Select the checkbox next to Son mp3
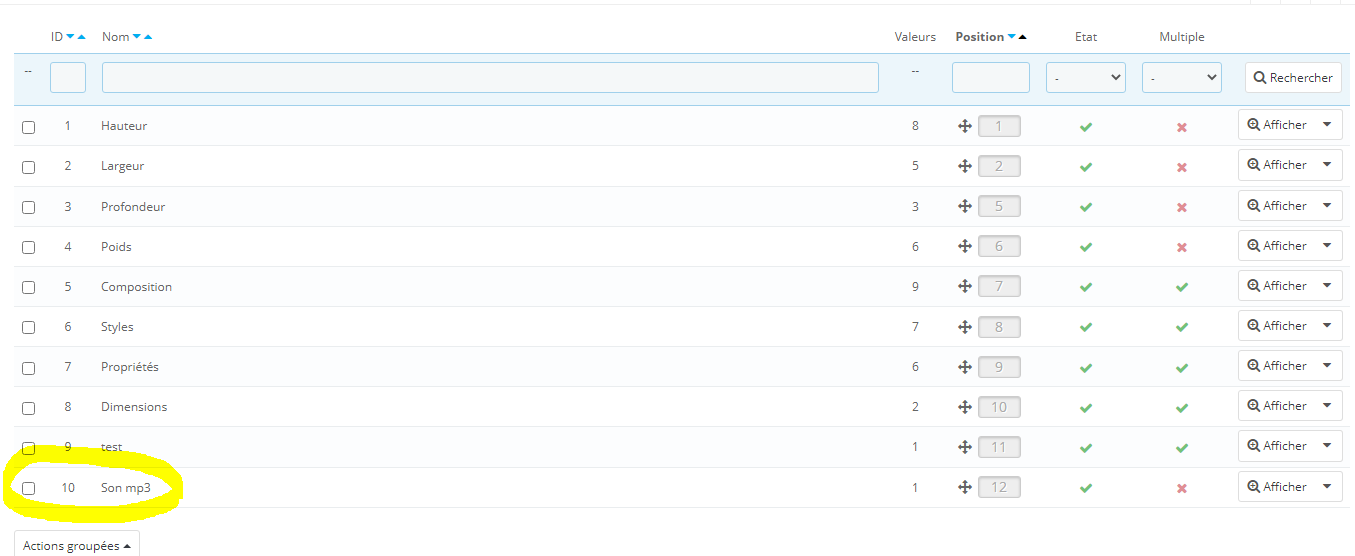 [x=29, y=488]
